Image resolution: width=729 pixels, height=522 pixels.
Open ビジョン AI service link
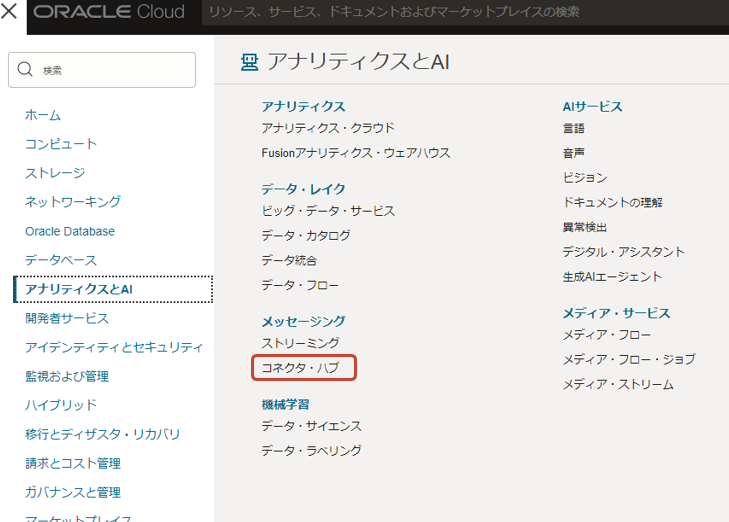point(585,178)
